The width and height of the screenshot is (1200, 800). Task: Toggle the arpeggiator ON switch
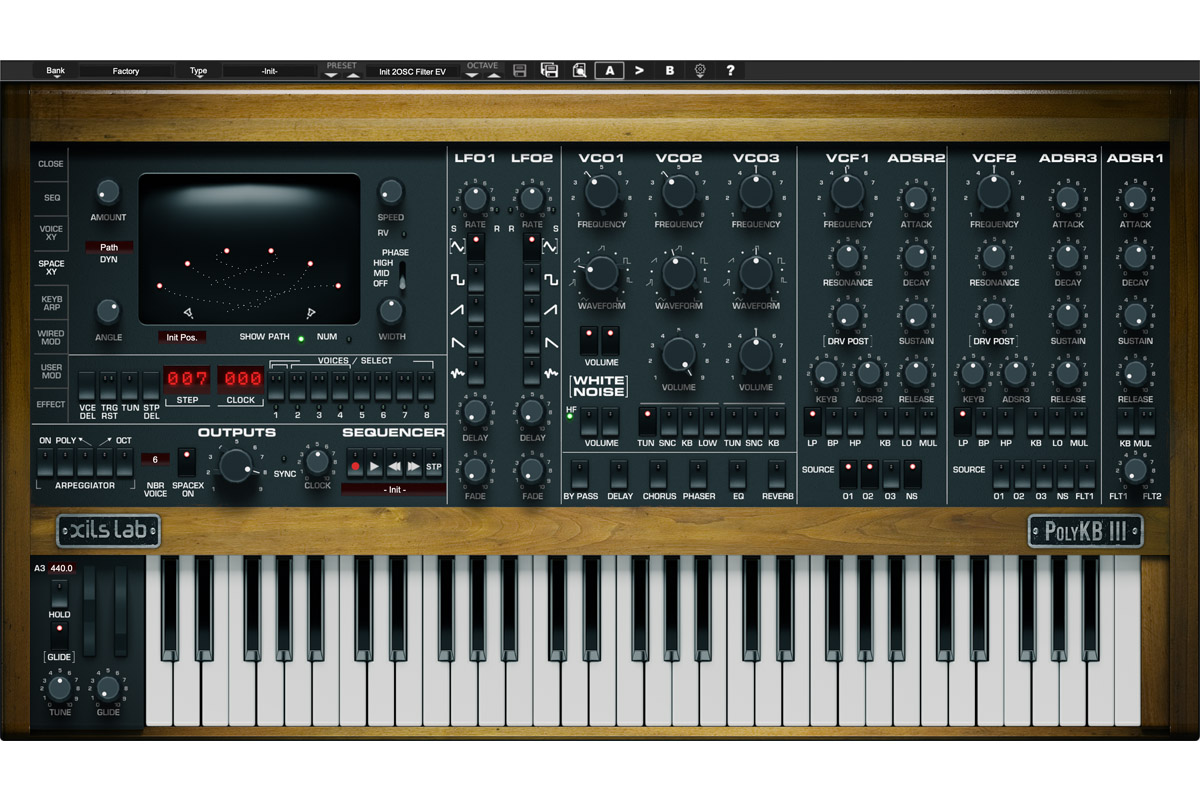point(46,461)
